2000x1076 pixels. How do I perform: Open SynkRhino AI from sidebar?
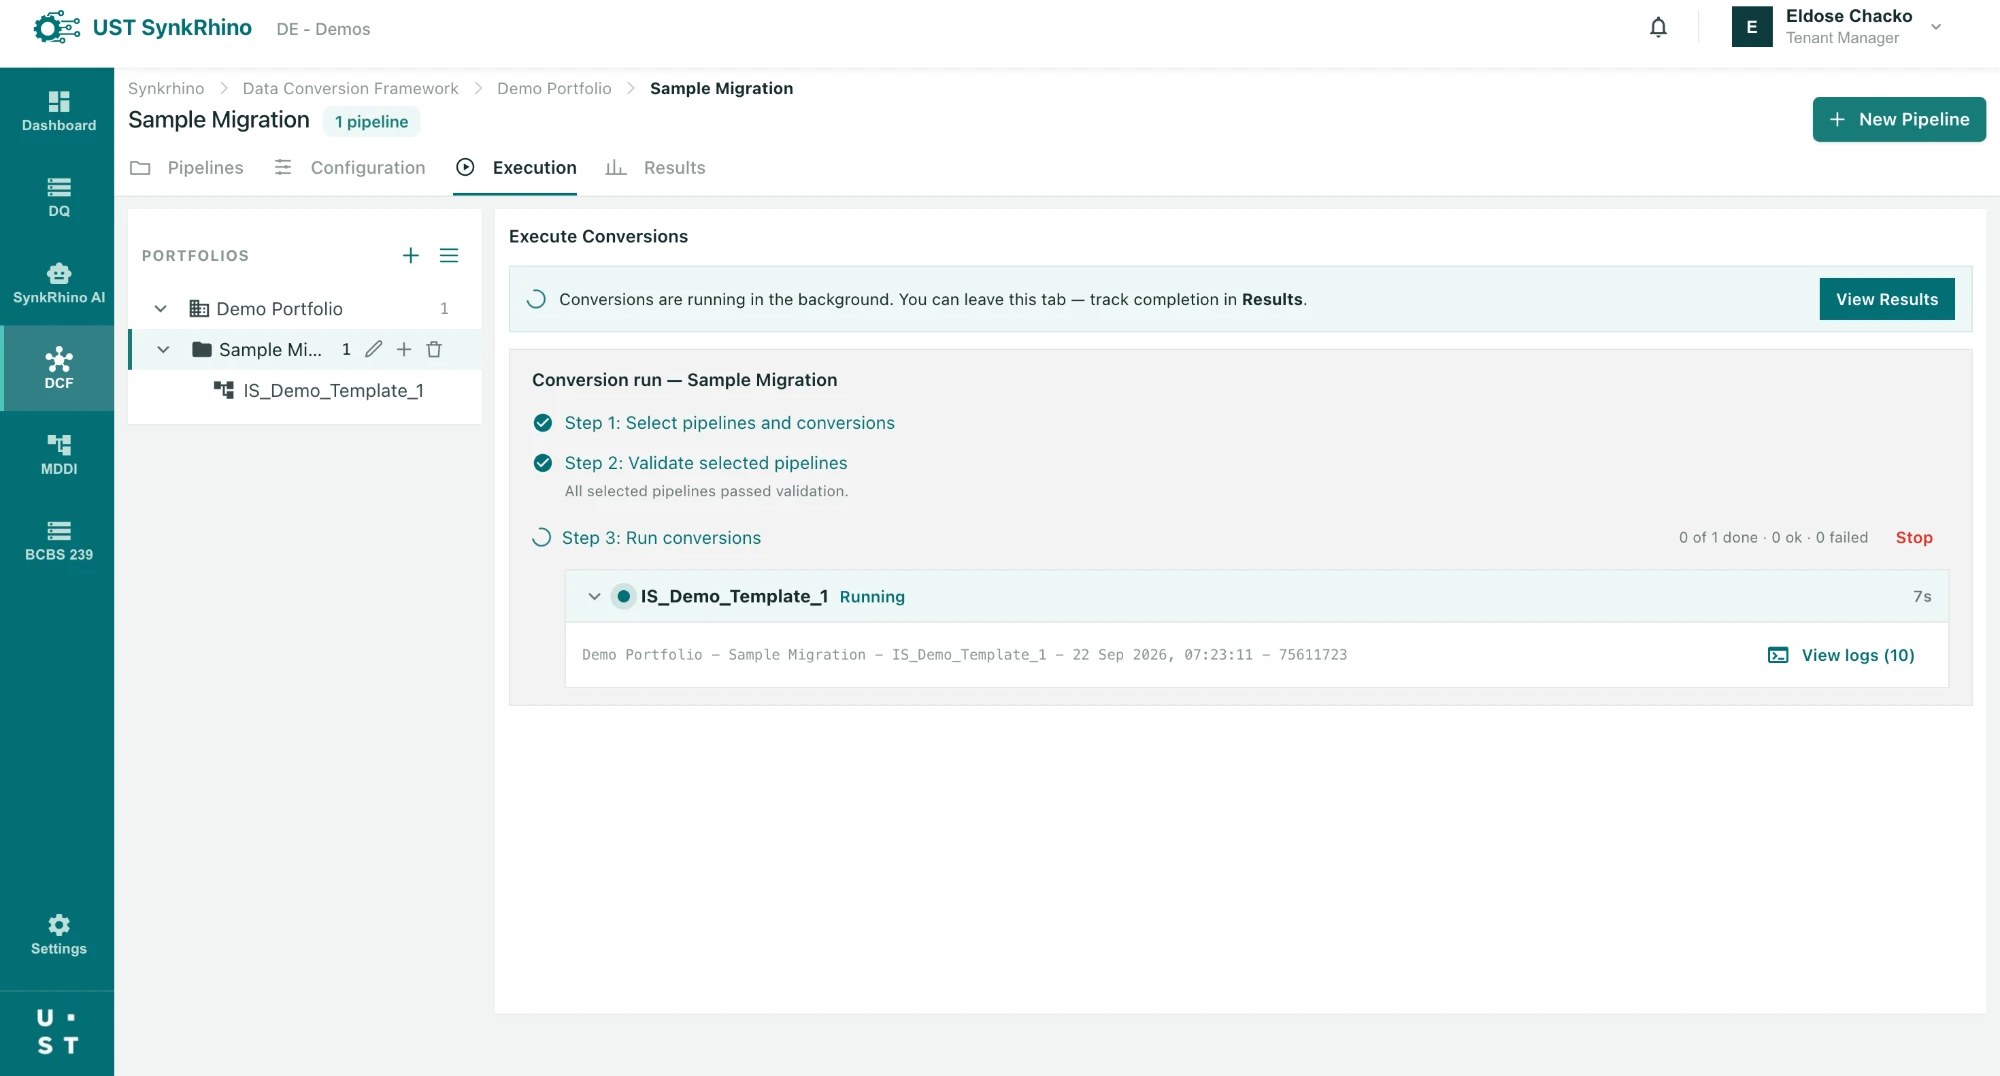[58, 283]
